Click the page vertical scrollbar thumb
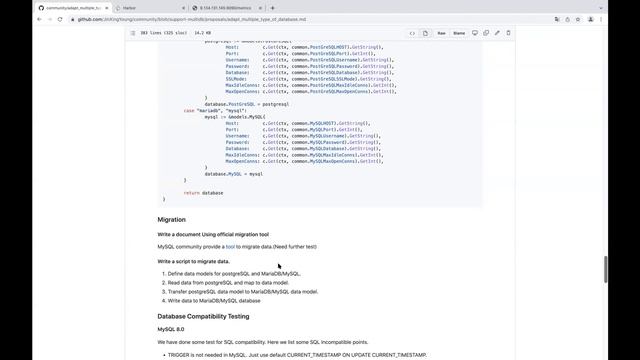This screenshot has width=640, height=360. pos(605,269)
